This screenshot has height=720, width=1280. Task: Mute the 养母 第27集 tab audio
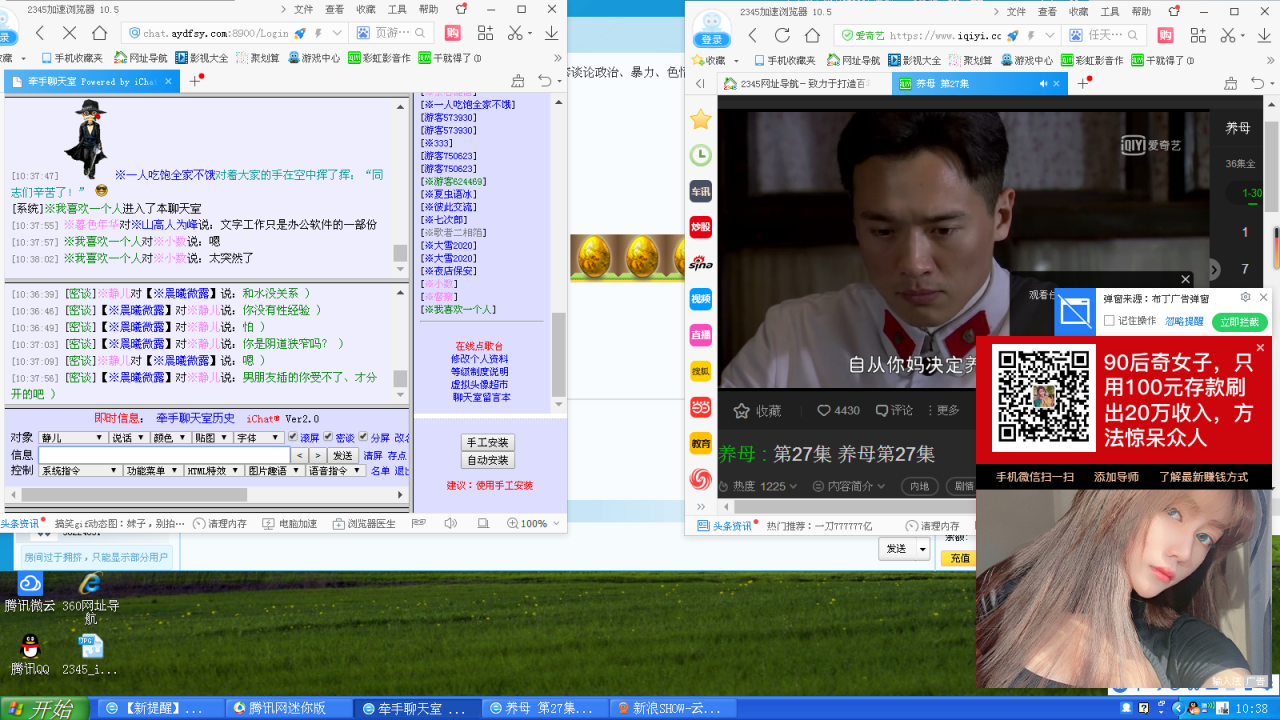1043,84
